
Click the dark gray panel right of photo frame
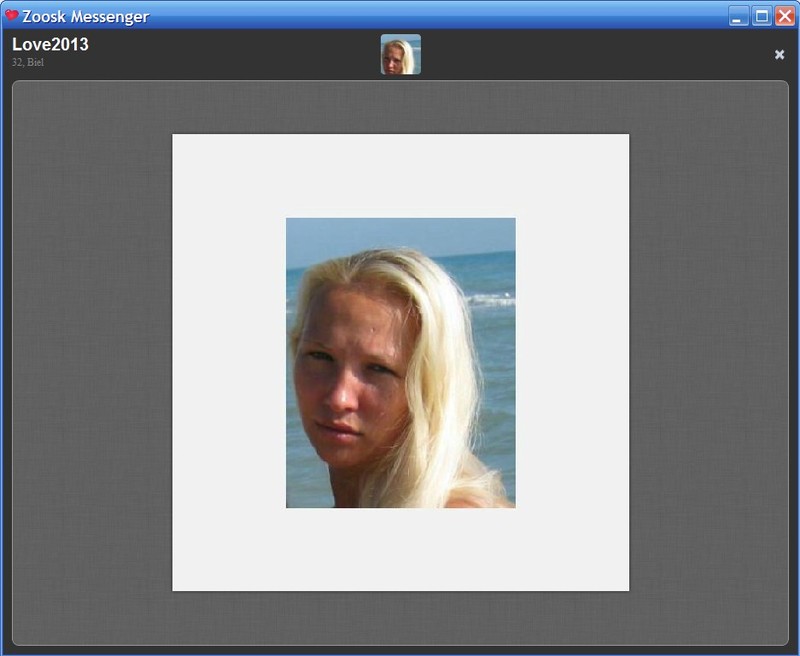709,363
